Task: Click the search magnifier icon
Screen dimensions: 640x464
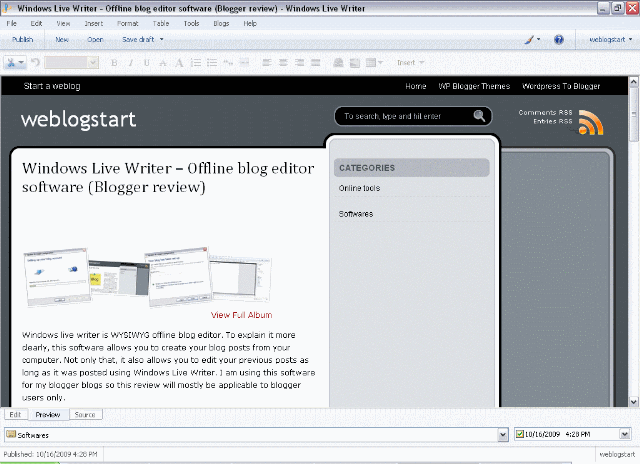Action: pyautogui.click(x=479, y=116)
